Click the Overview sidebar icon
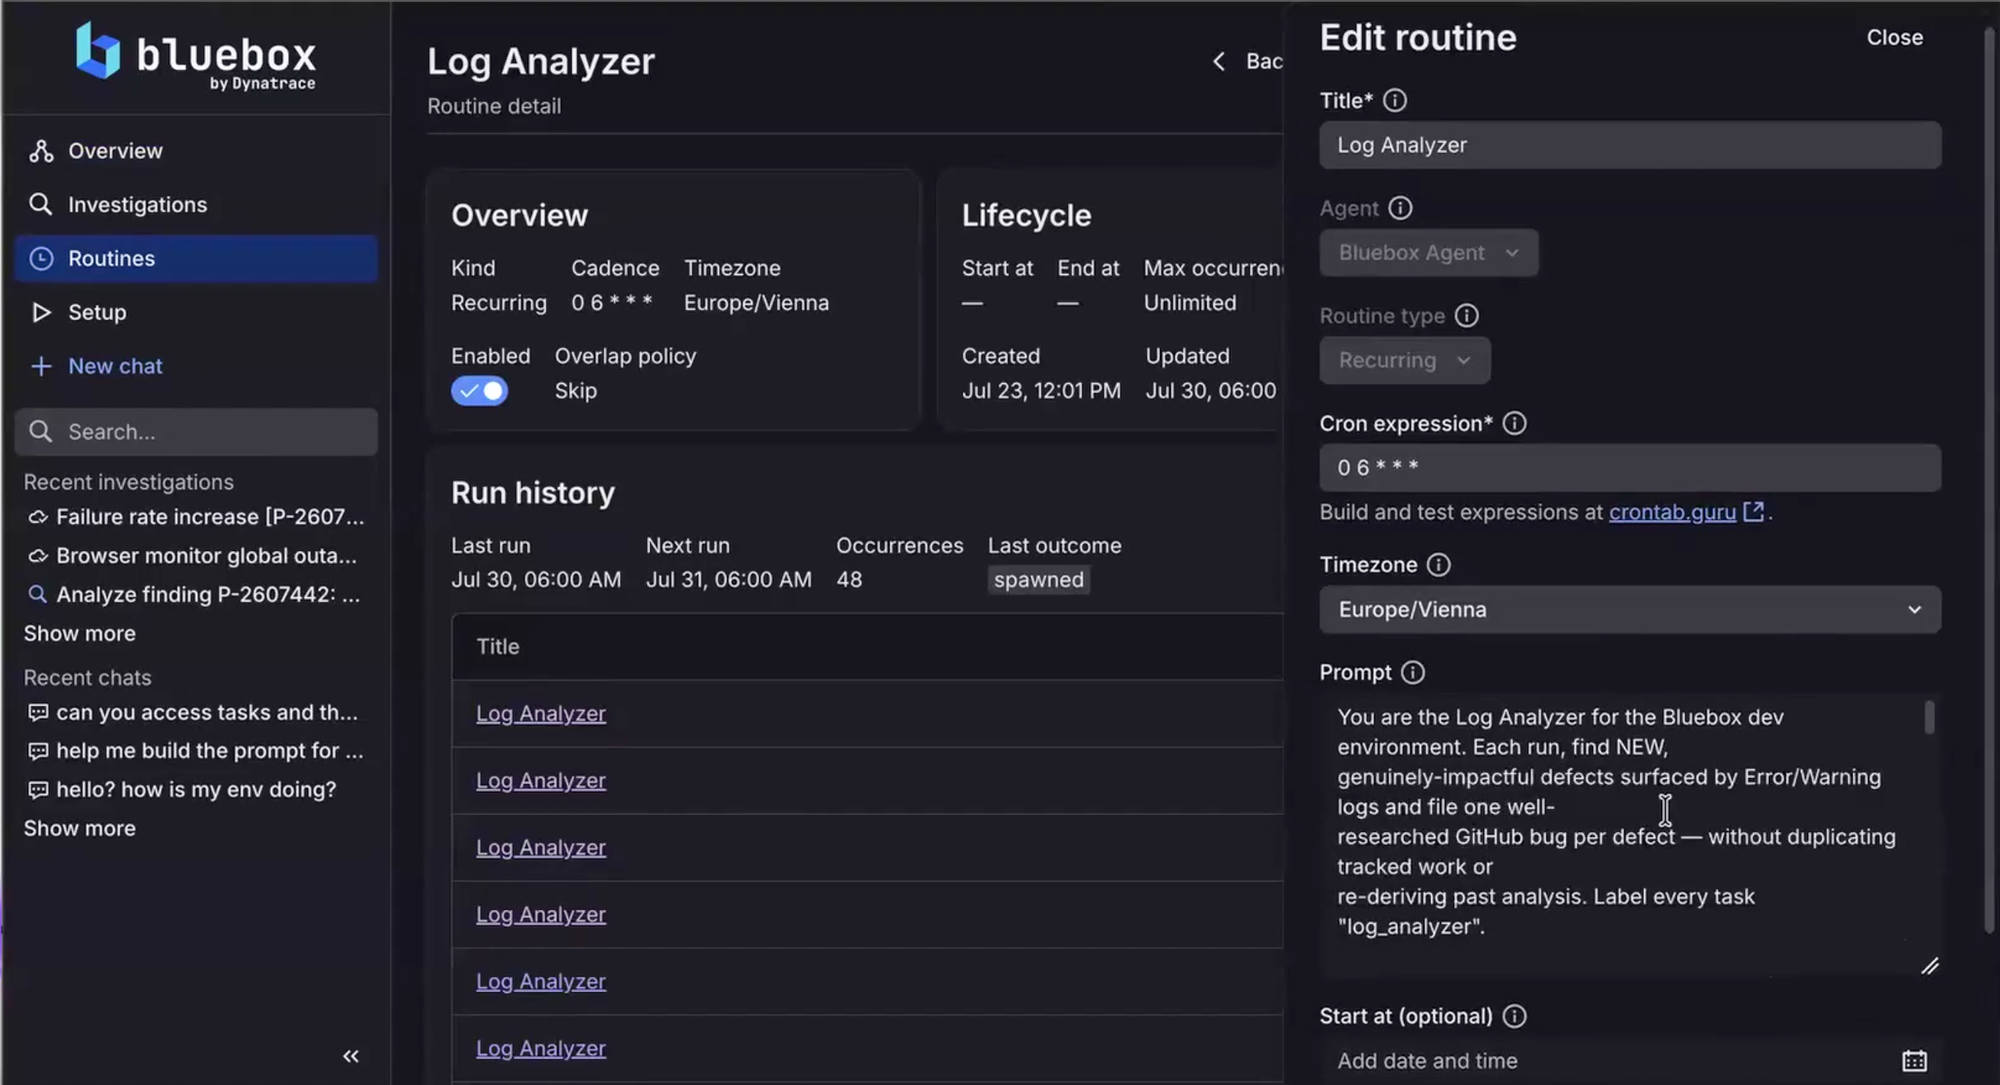Image resolution: width=2000 pixels, height=1085 pixels. tap(41, 151)
